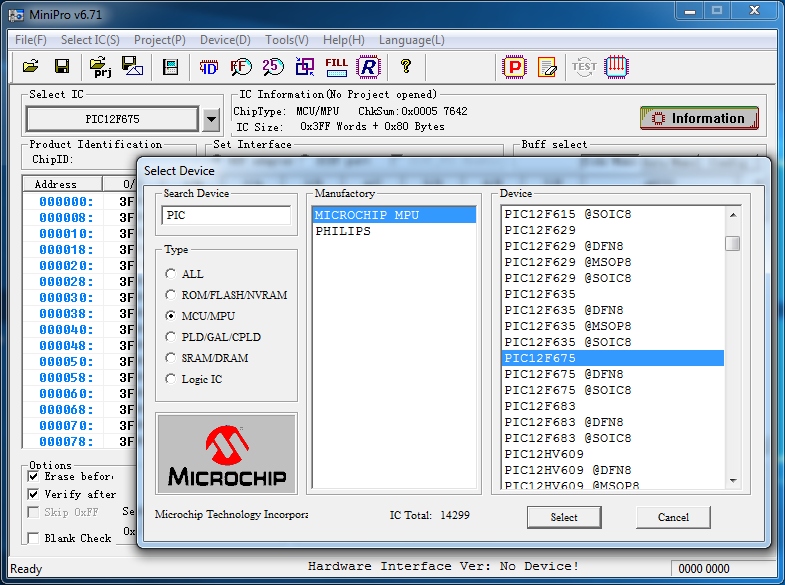785x585 pixels.
Task: Click the data swap icon
Action: pyautogui.click(x=305, y=67)
